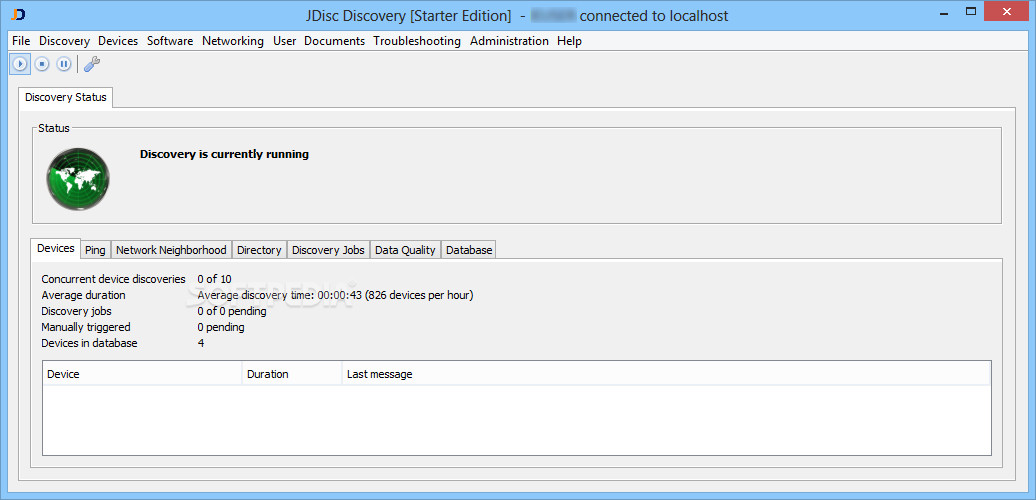This screenshot has height=500, width=1036.
Task: Sort by the Last message column header
Action: [x=666, y=374]
